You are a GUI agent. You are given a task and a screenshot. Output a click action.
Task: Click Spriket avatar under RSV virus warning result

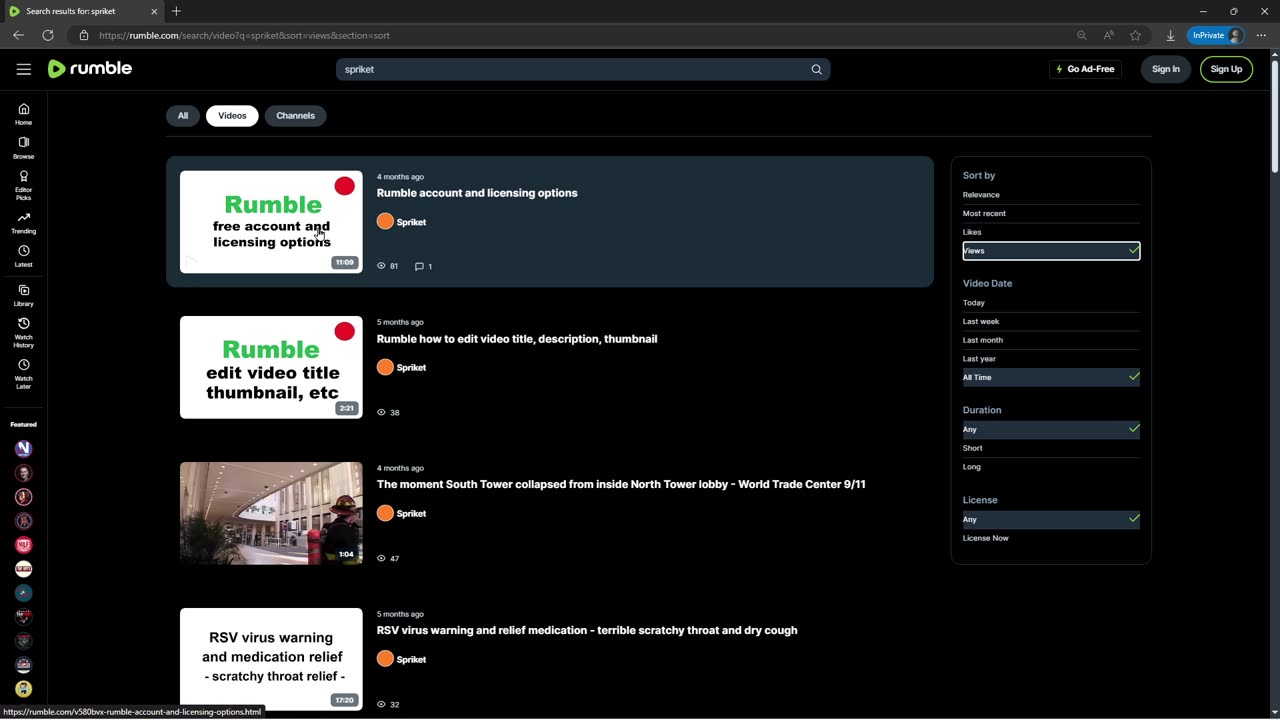click(x=385, y=659)
